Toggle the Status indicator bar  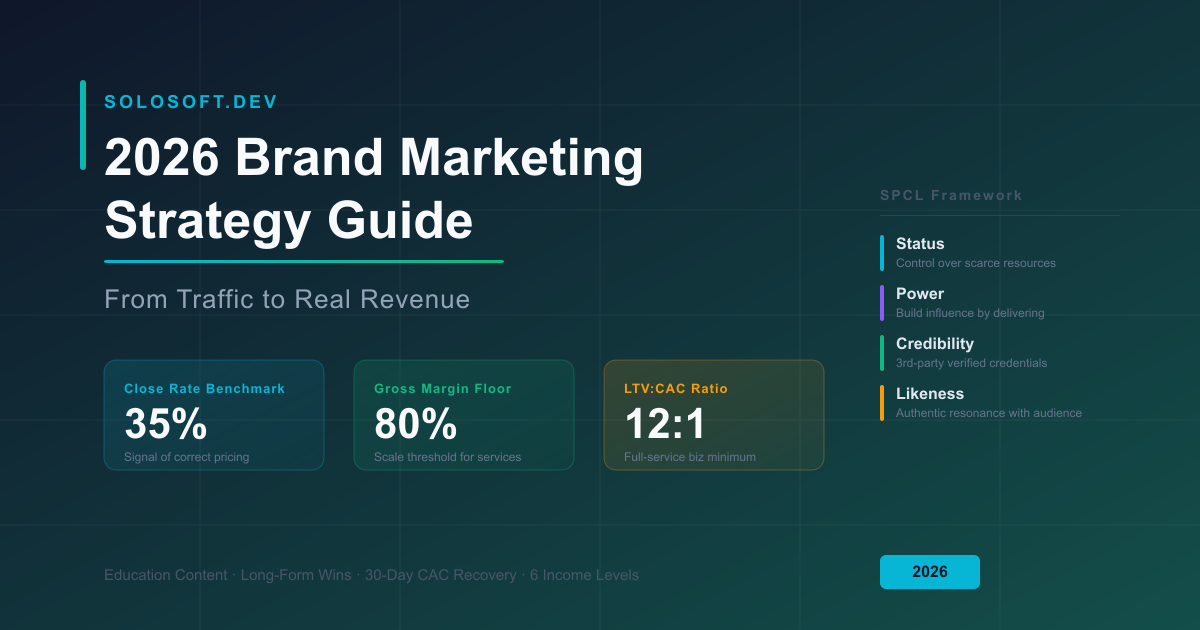881,252
